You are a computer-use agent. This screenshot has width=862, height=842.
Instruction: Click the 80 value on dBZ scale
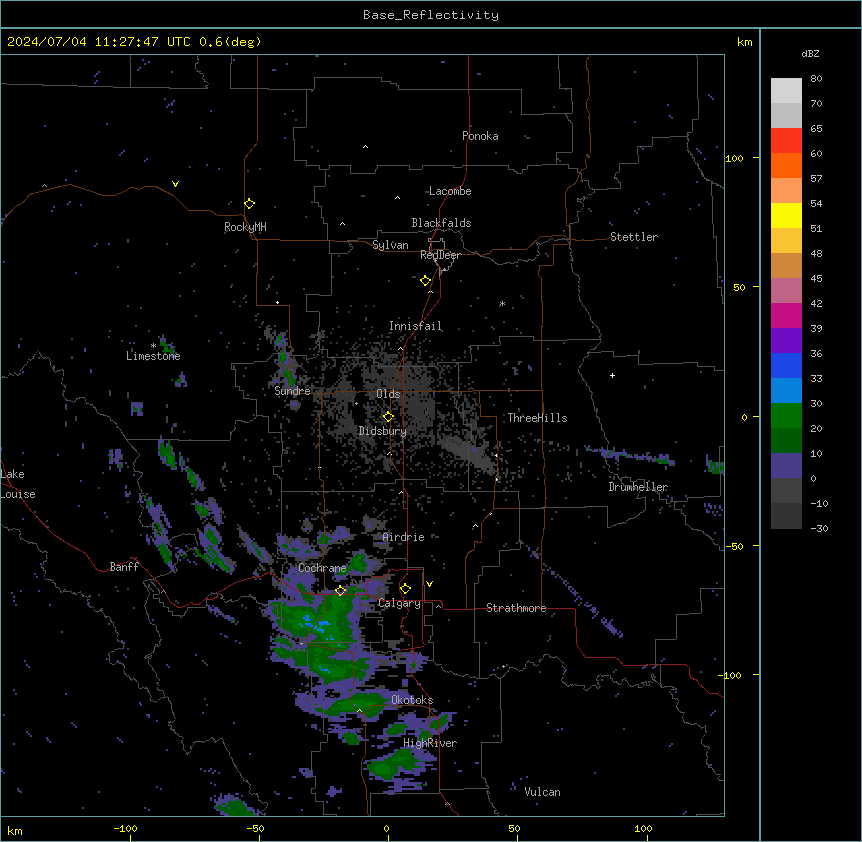(x=816, y=79)
